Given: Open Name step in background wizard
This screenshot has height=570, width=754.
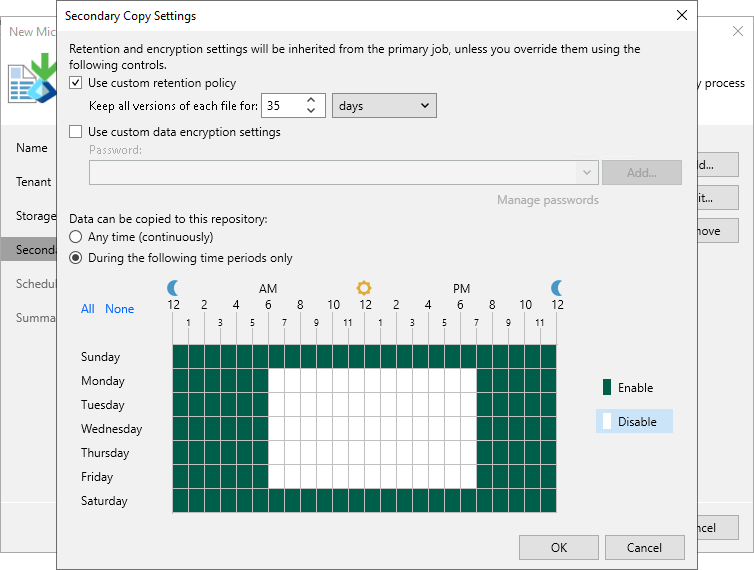Looking at the screenshot, I should click(x=32, y=148).
